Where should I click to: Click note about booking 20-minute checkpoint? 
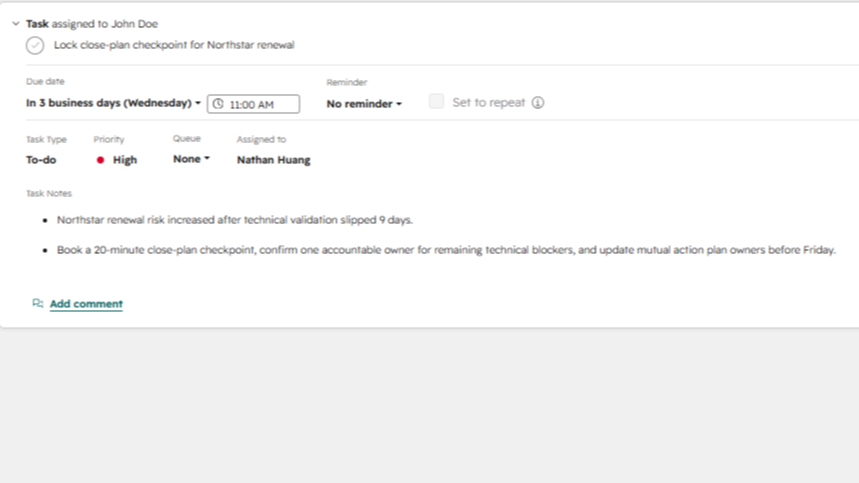446,250
